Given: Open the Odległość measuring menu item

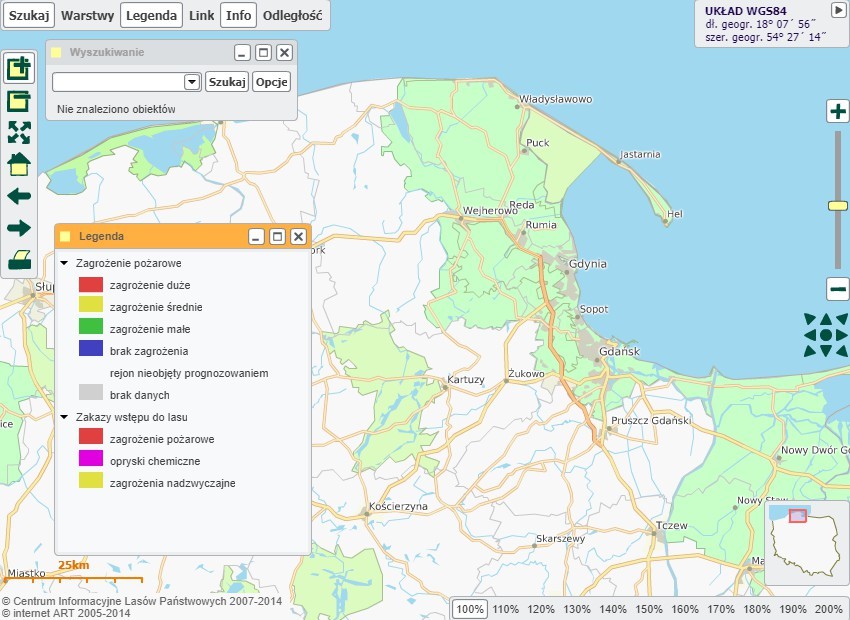Looking at the screenshot, I should (292, 15).
